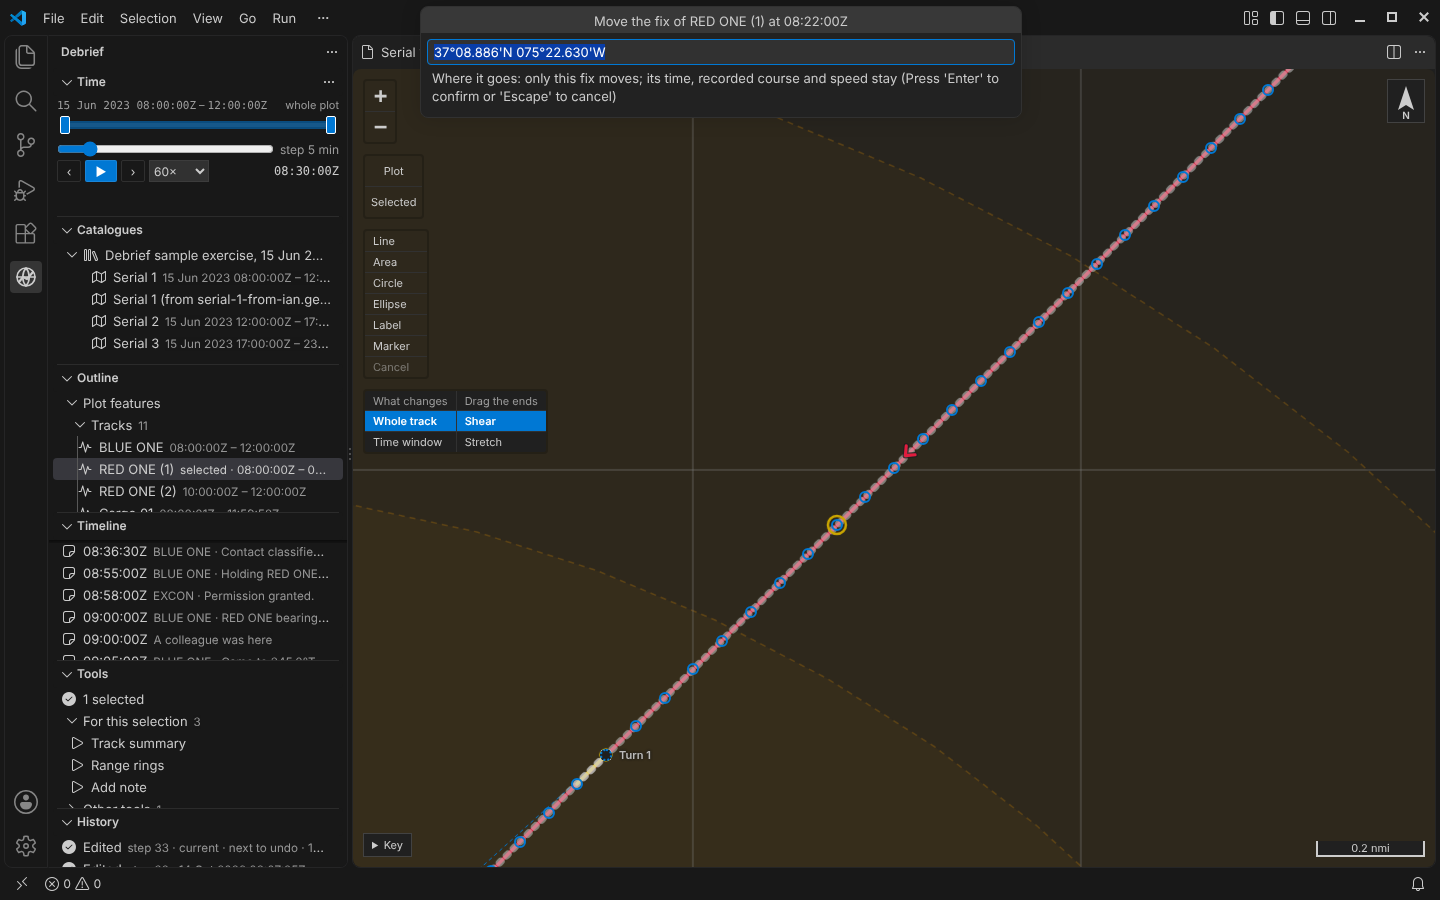
Task: Step time backward one step
Action: pyautogui.click(x=69, y=172)
